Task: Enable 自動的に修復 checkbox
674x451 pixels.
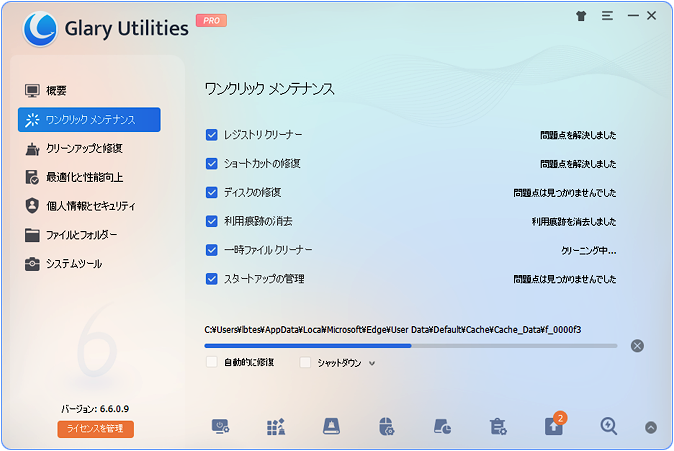Action: (211, 362)
